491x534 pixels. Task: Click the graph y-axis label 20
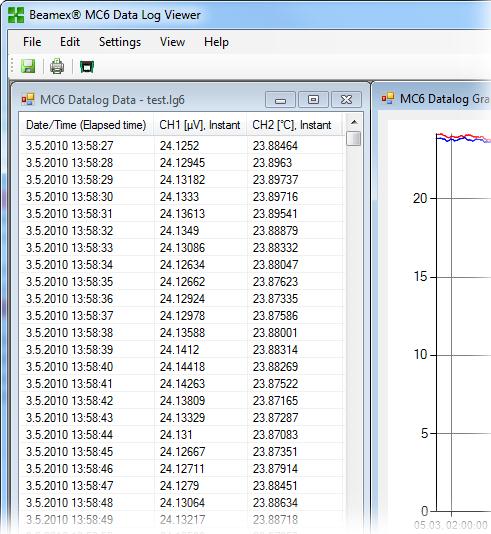tap(420, 198)
